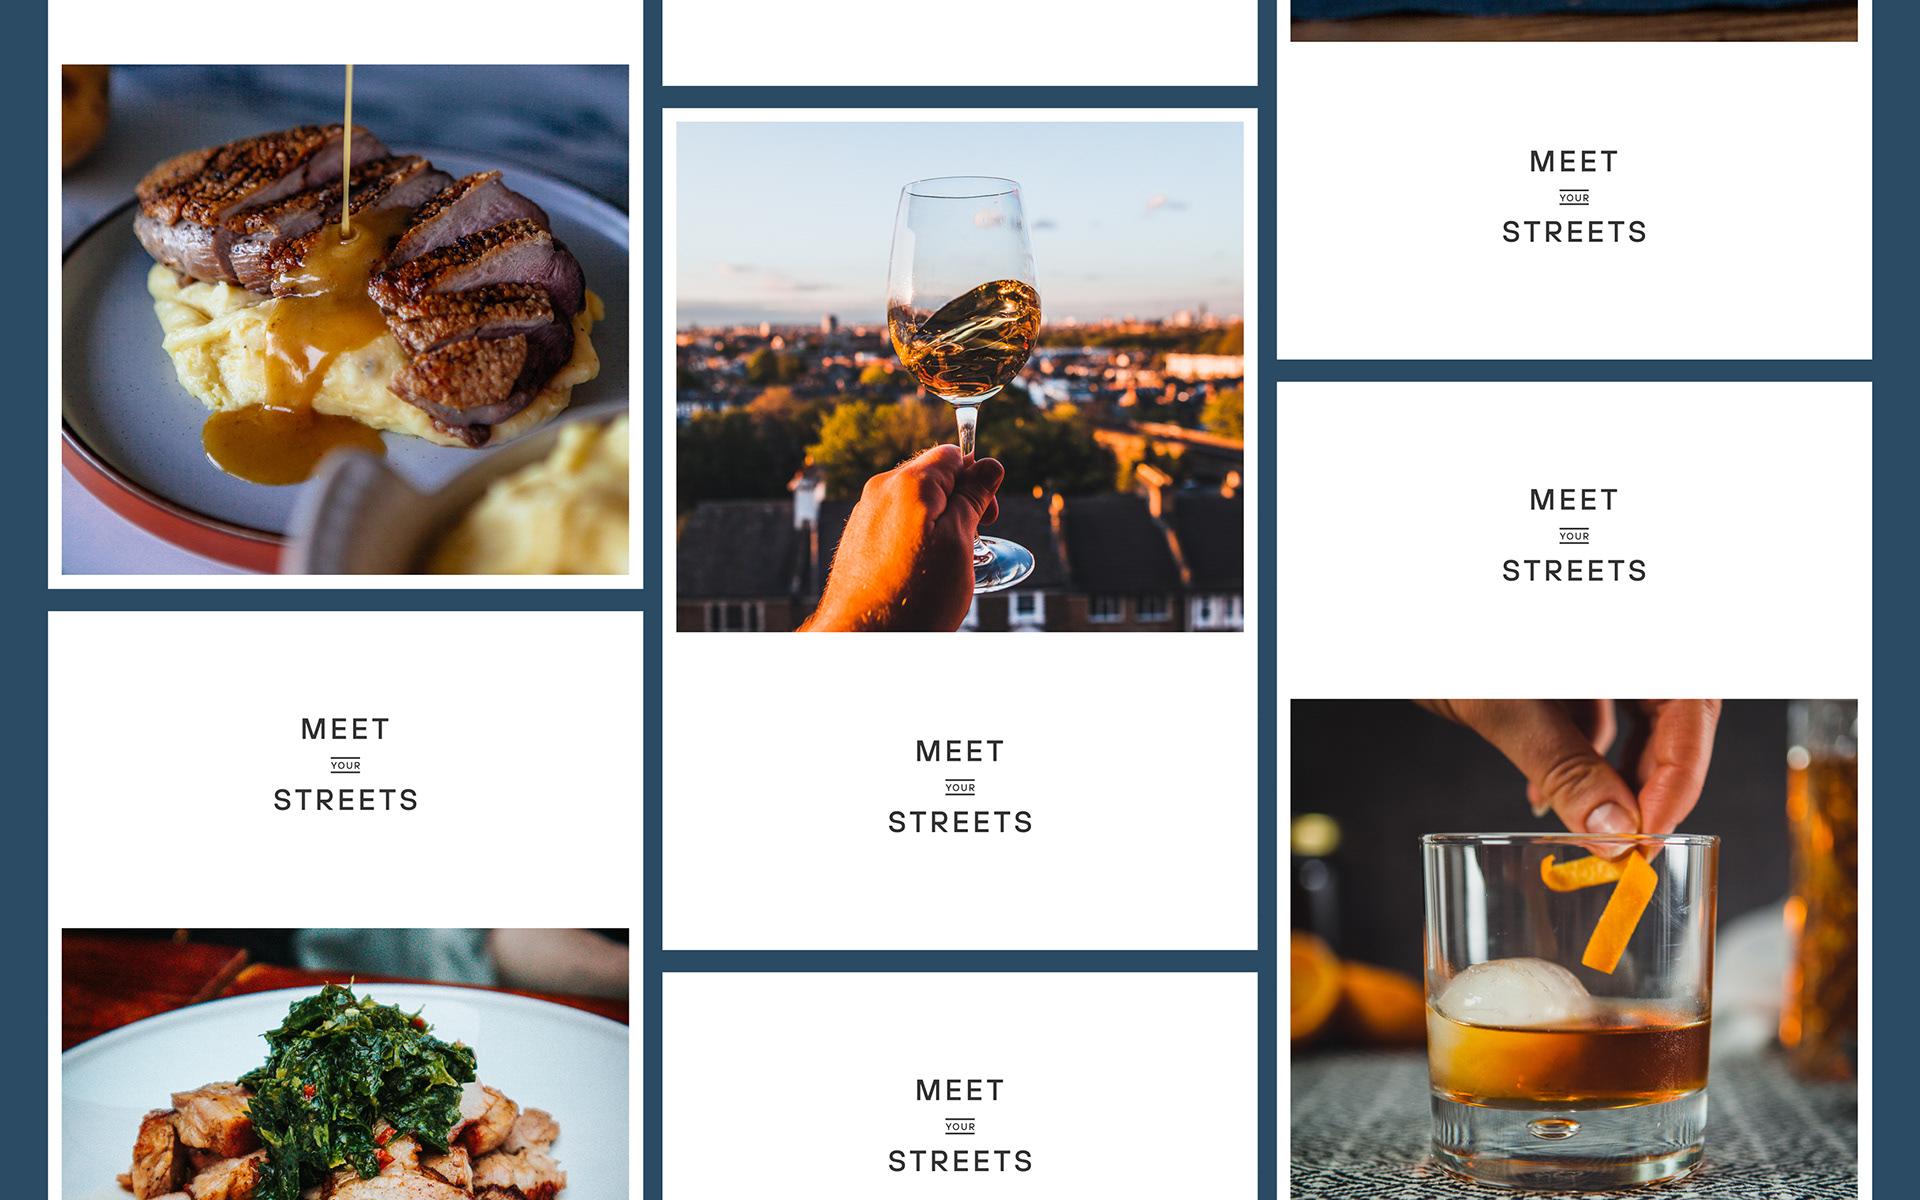Viewport: 1920px width, 1200px height.
Task: Click the cropped wooden table photo strip
Action: [1574, 20]
